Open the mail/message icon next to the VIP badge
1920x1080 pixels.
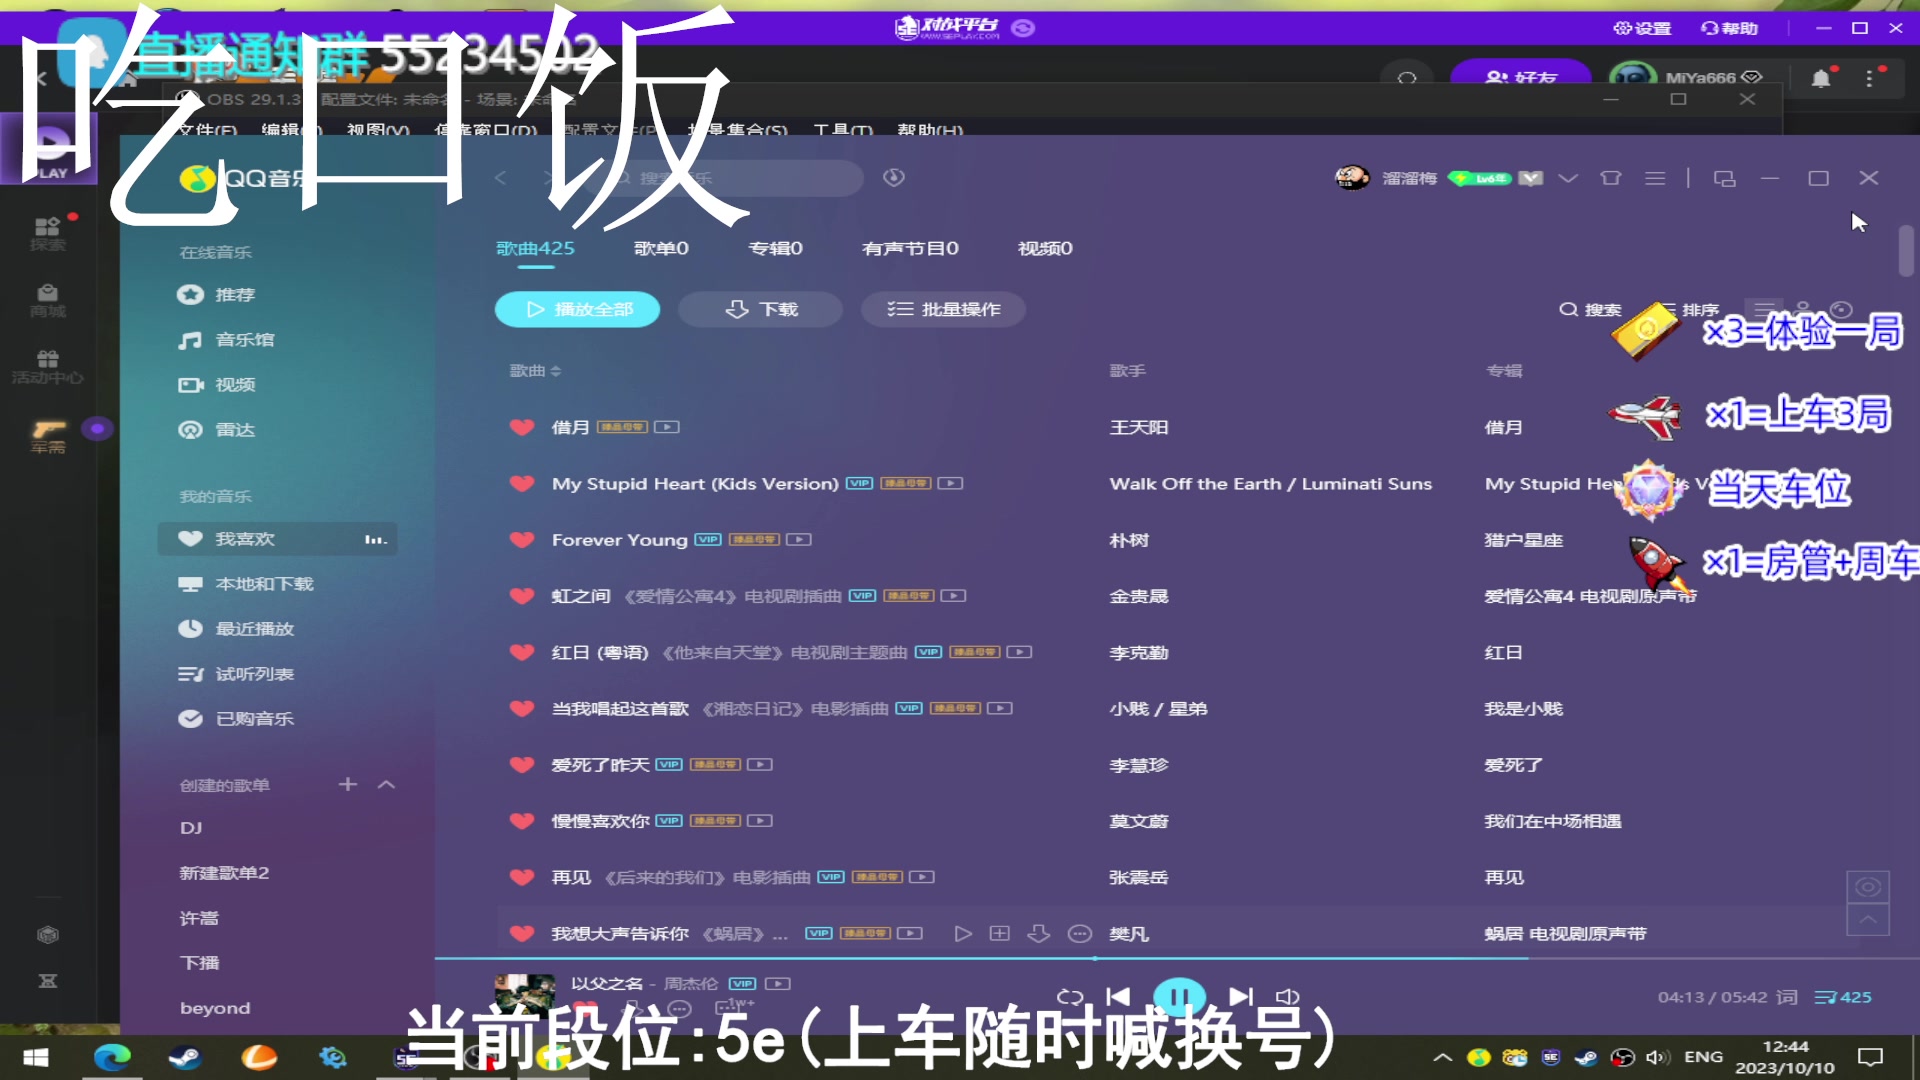pos(1530,178)
